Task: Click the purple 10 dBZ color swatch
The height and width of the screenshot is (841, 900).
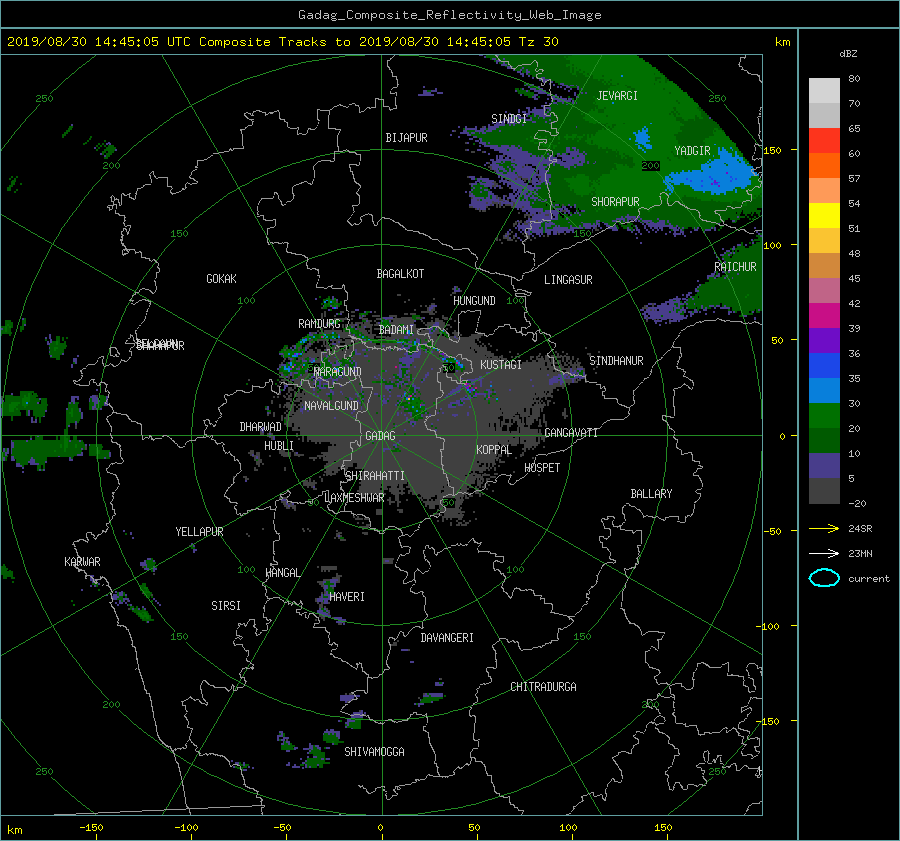Action: [x=824, y=466]
